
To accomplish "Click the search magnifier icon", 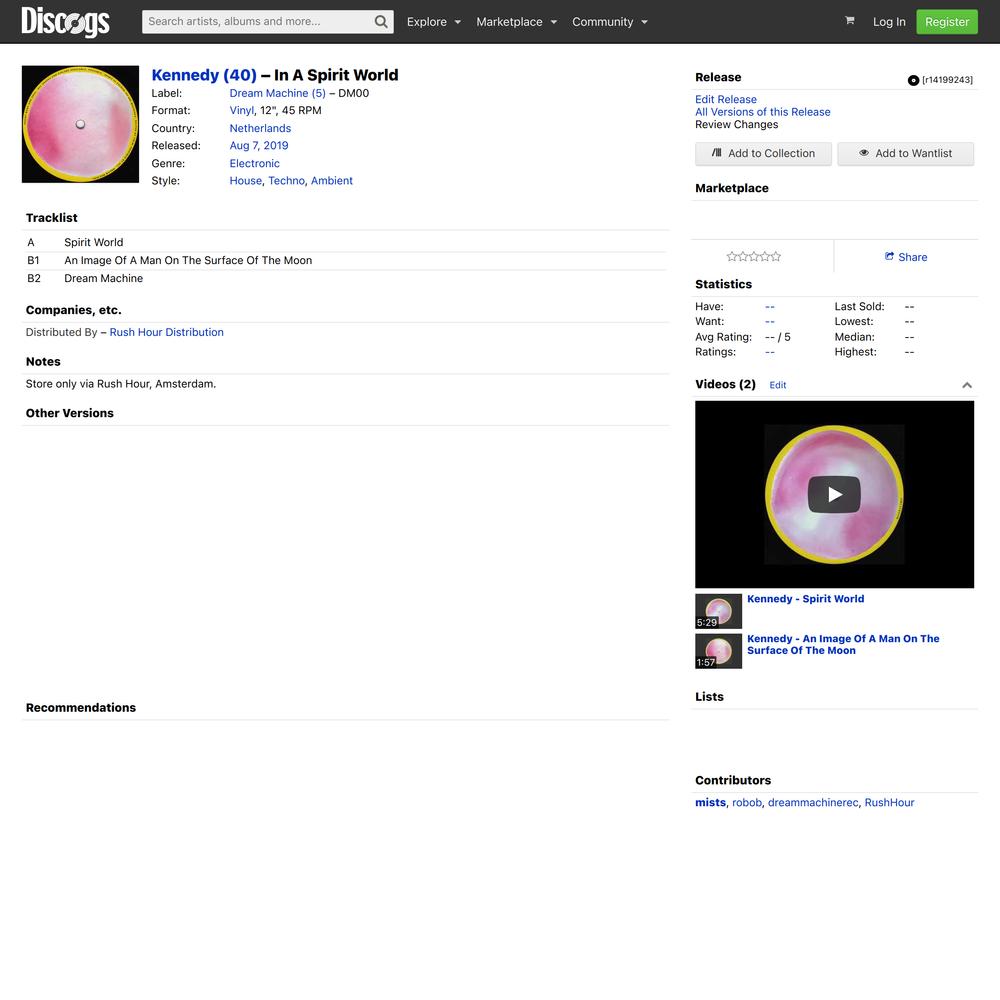I will click(381, 22).
